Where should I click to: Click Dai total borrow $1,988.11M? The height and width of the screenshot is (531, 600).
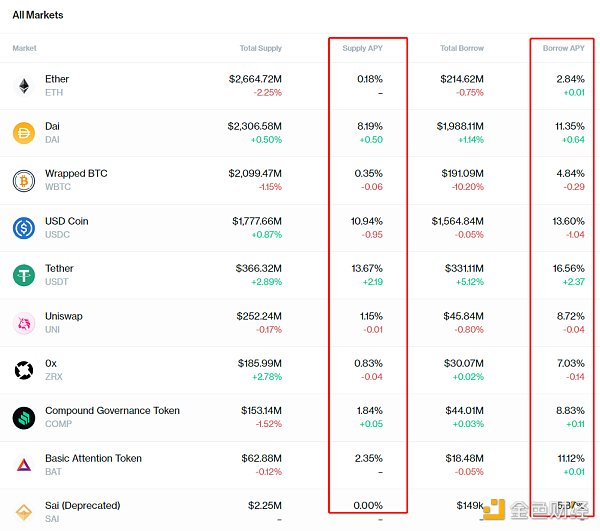pos(460,126)
